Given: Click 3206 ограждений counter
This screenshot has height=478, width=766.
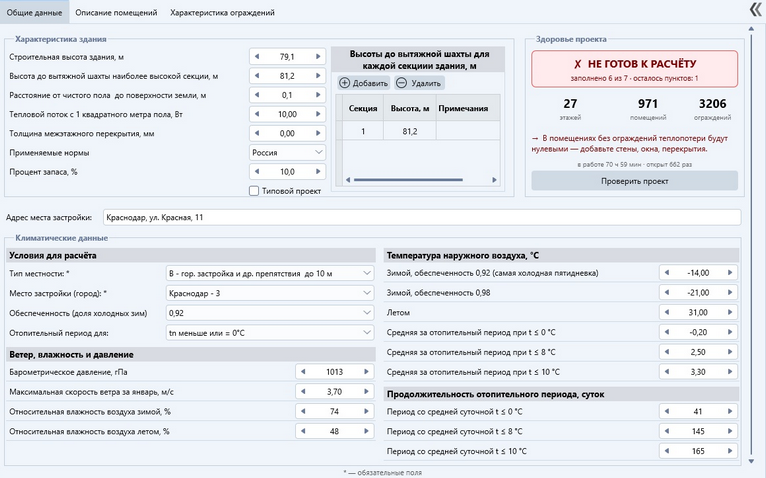Looking at the screenshot, I should click(712, 109).
